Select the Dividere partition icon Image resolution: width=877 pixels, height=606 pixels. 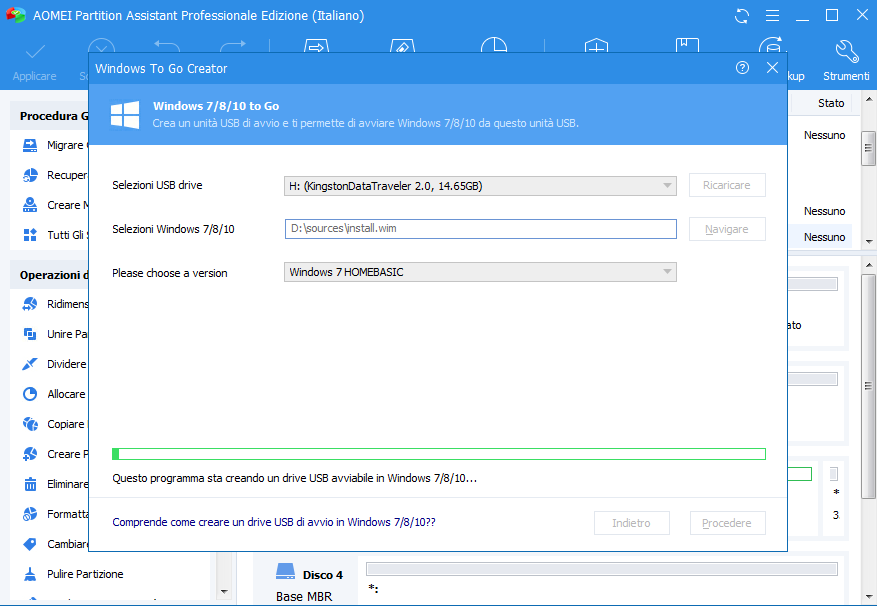pos(30,364)
